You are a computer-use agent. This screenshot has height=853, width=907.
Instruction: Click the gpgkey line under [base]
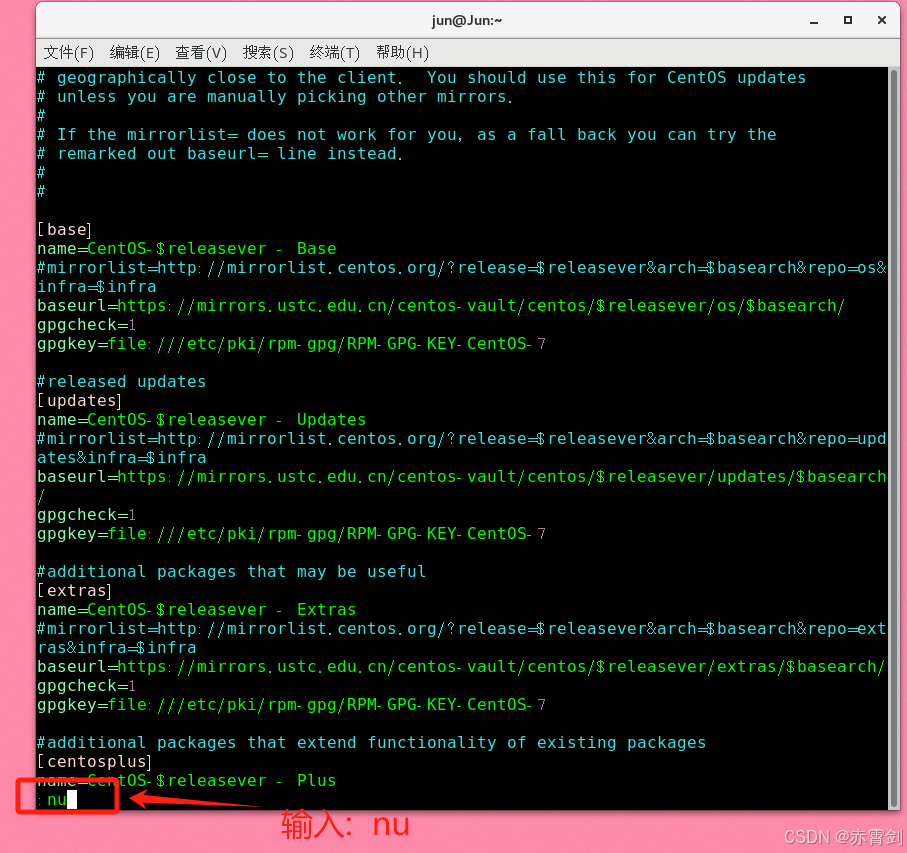pyautogui.click(x=292, y=344)
